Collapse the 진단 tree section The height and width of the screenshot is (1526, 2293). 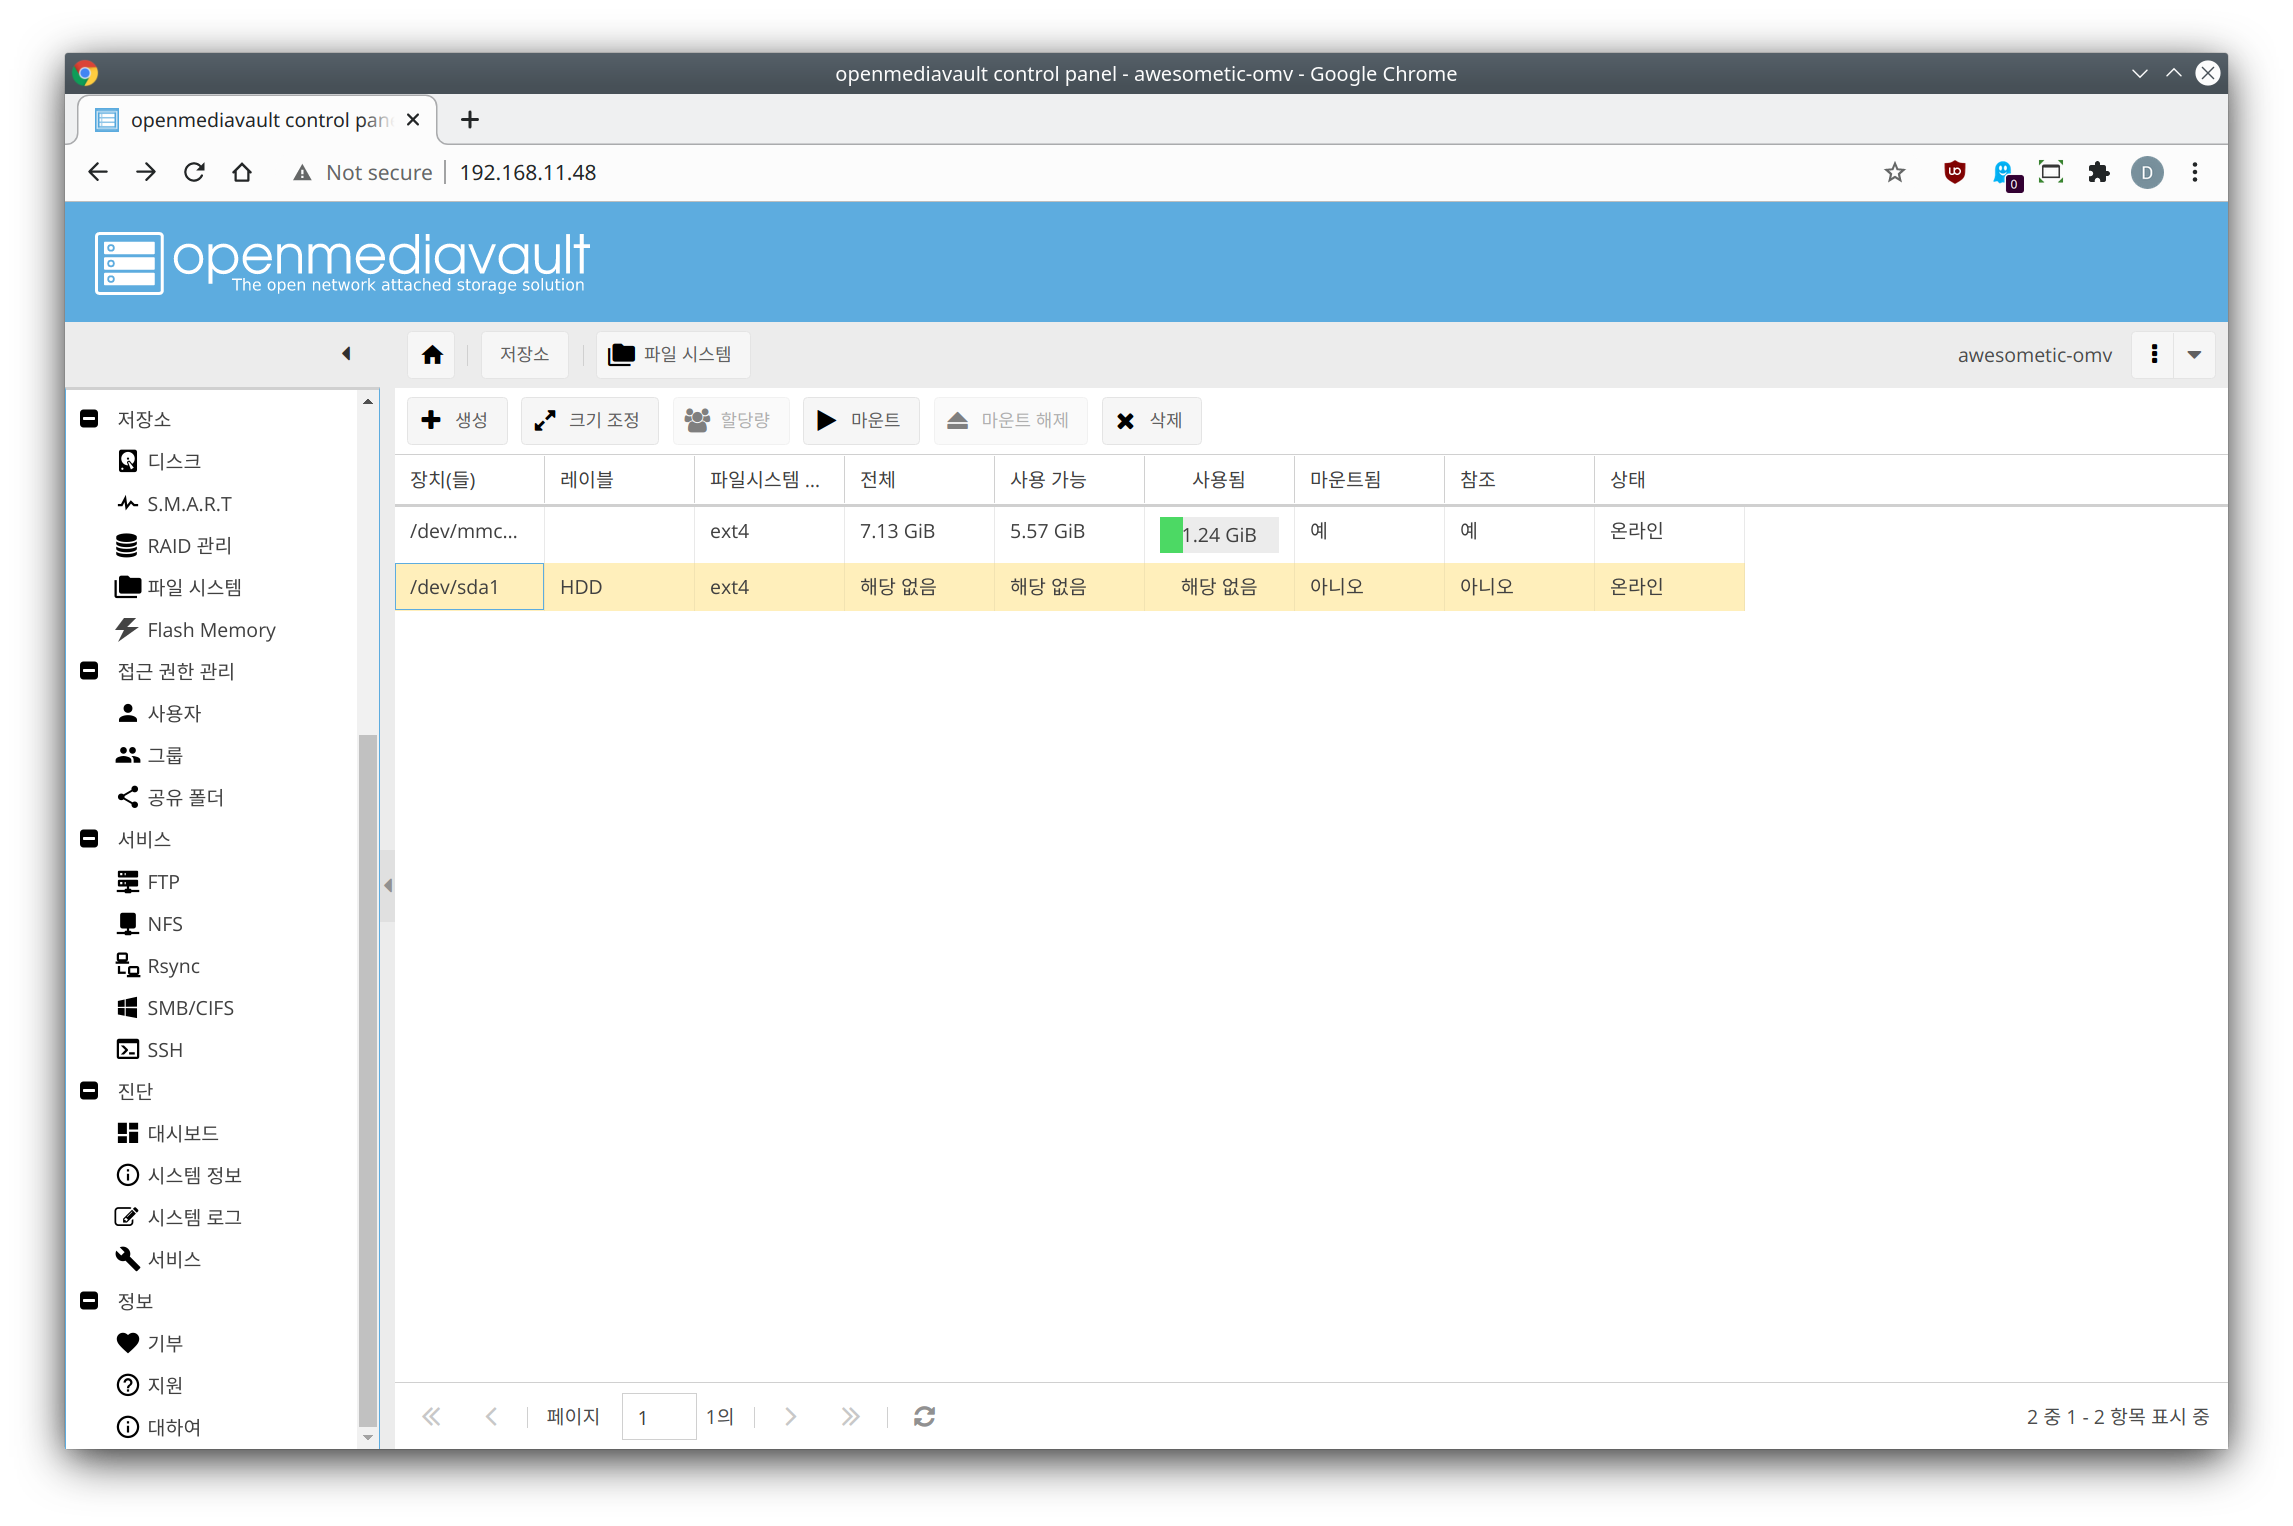point(89,1091)
